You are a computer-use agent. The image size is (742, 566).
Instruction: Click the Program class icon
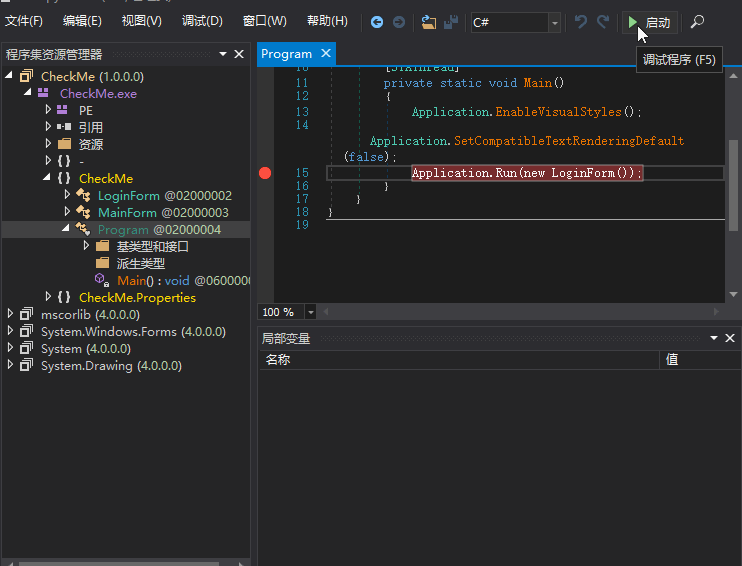83,229
